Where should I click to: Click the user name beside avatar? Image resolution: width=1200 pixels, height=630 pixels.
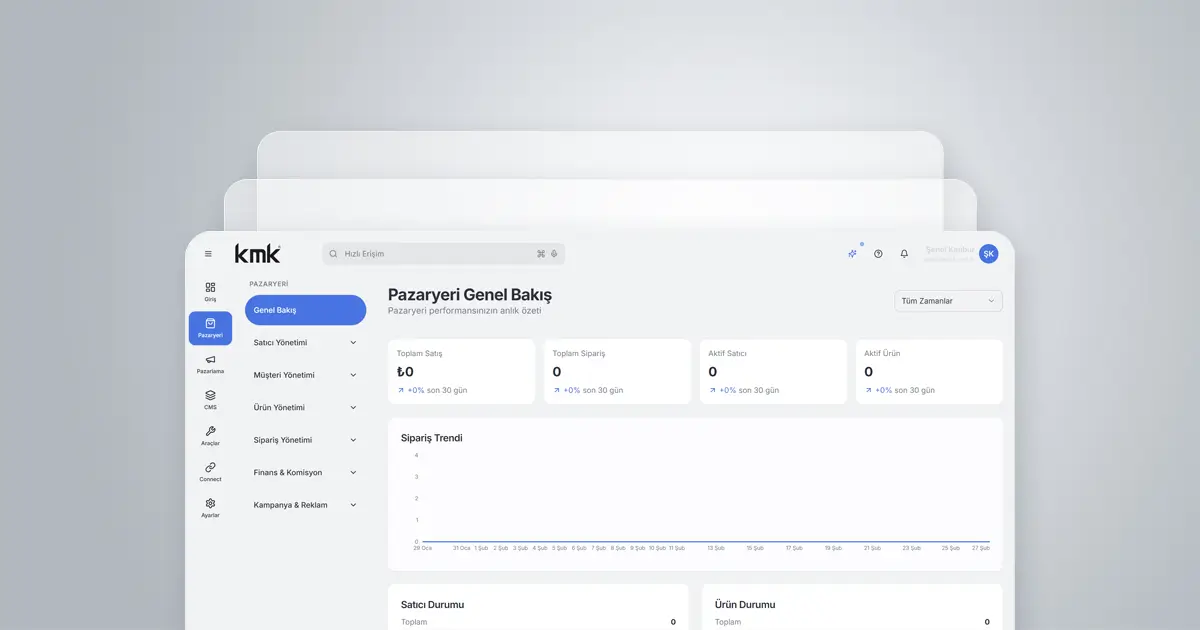coord(949,249)
